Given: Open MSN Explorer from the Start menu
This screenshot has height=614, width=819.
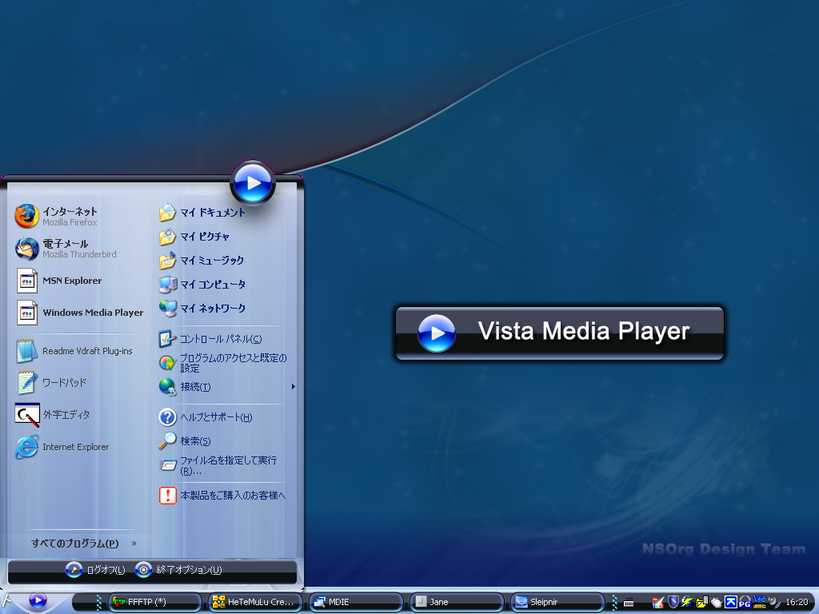Looking at the screenshot, I should pyautogui.click(x=58, y=281).
